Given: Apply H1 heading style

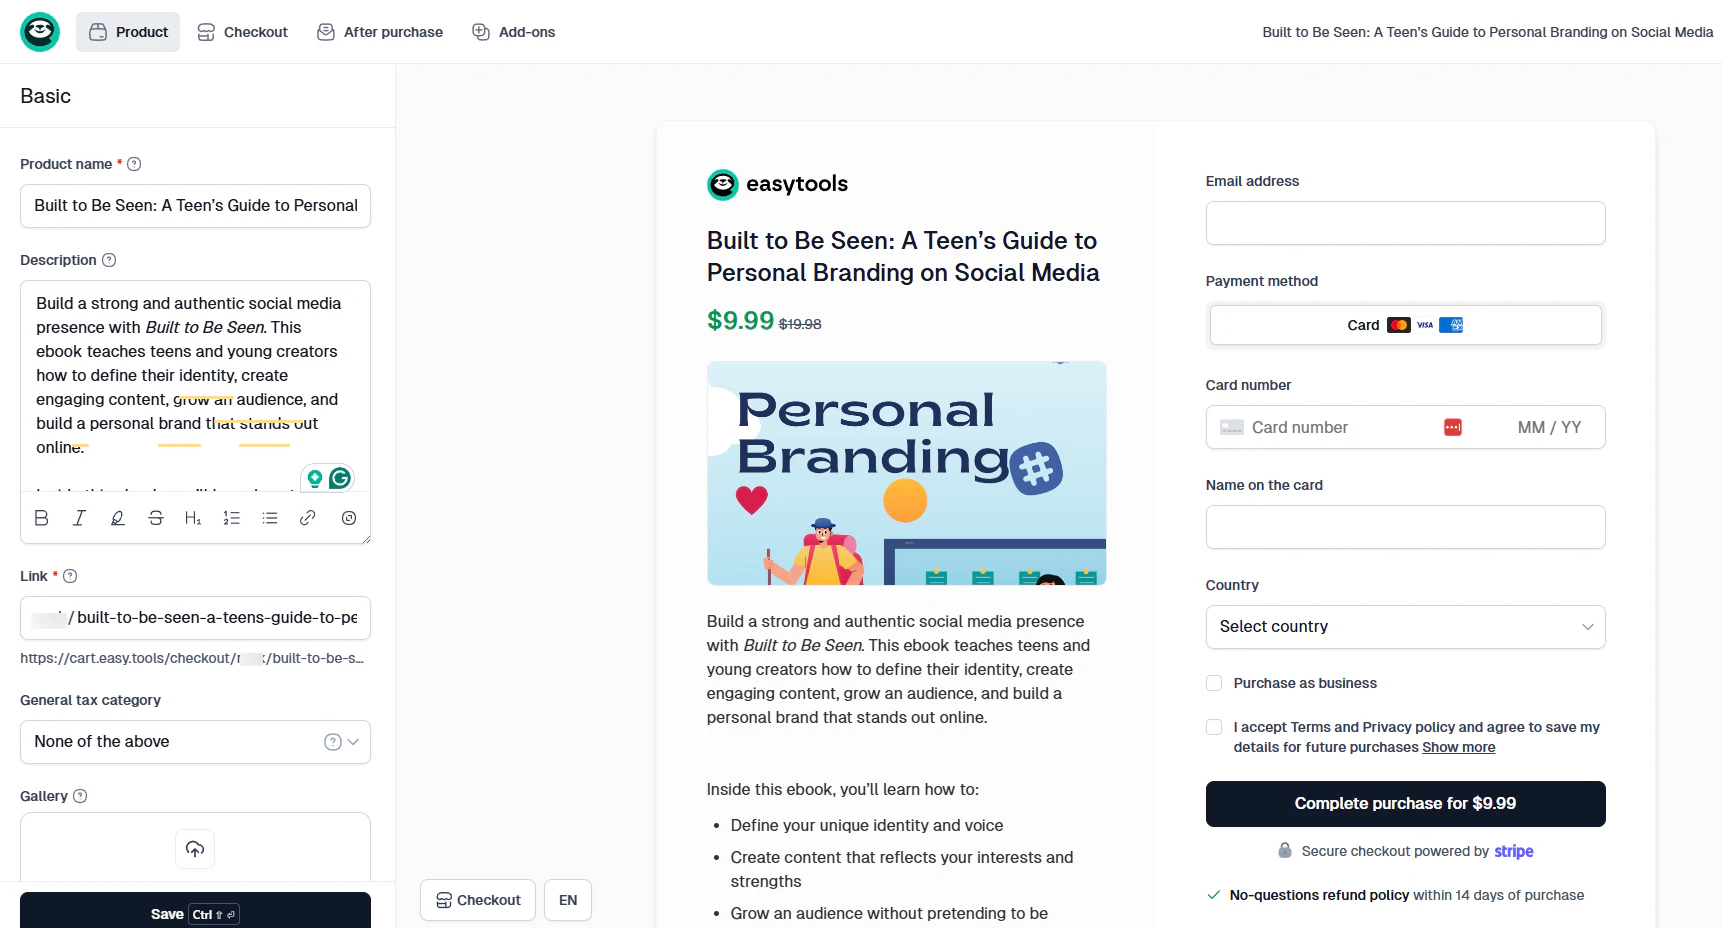Looking at the screenshot, I should click(193, 518).
